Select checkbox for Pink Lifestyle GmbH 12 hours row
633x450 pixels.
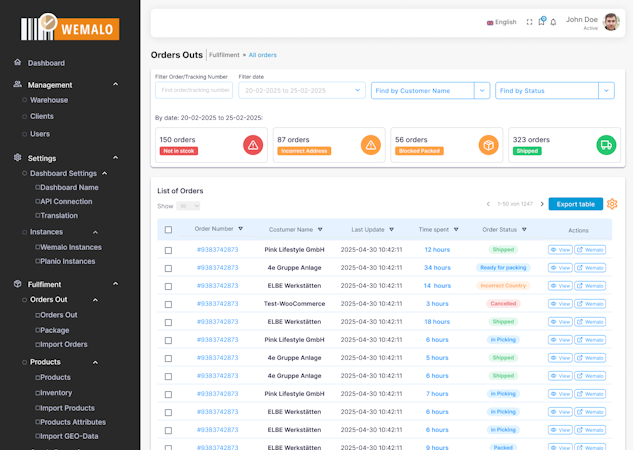click(168, 250)
